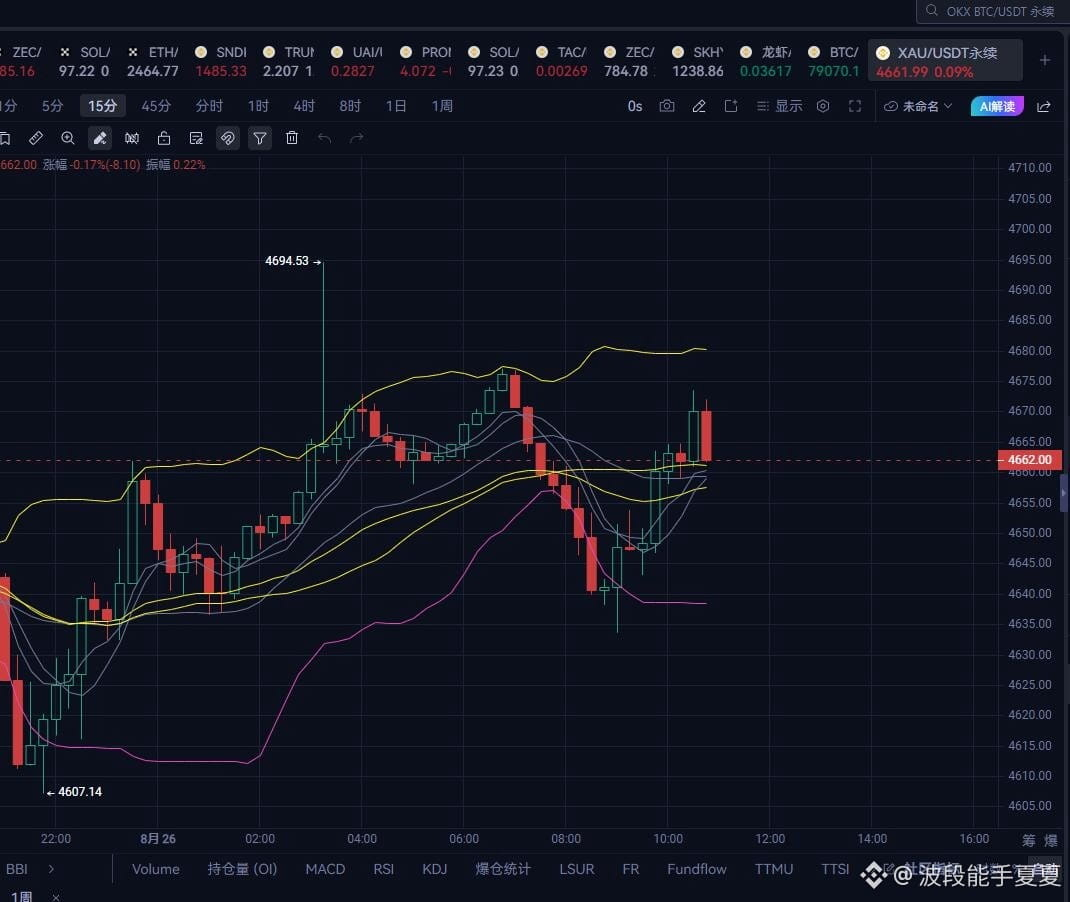Open the UAI/ 0.2827 symbol tab
1070x902 pixels.
[356, 61]
